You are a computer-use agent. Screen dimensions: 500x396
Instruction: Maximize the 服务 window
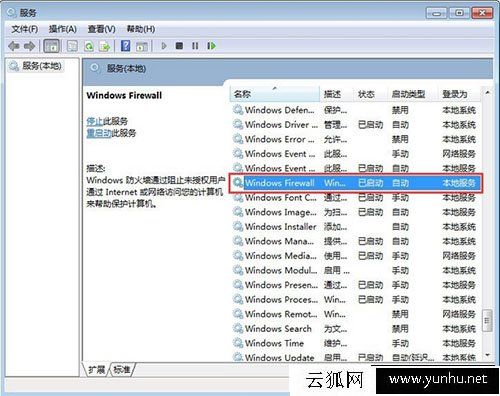coord(459,13)
